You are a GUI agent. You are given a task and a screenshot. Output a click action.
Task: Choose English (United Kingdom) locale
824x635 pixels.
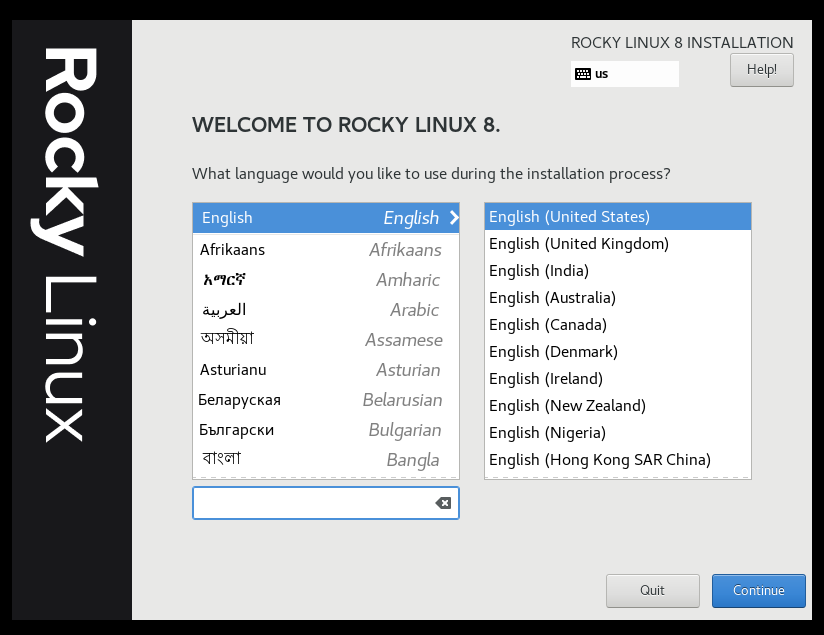click(x=617, y=244)
